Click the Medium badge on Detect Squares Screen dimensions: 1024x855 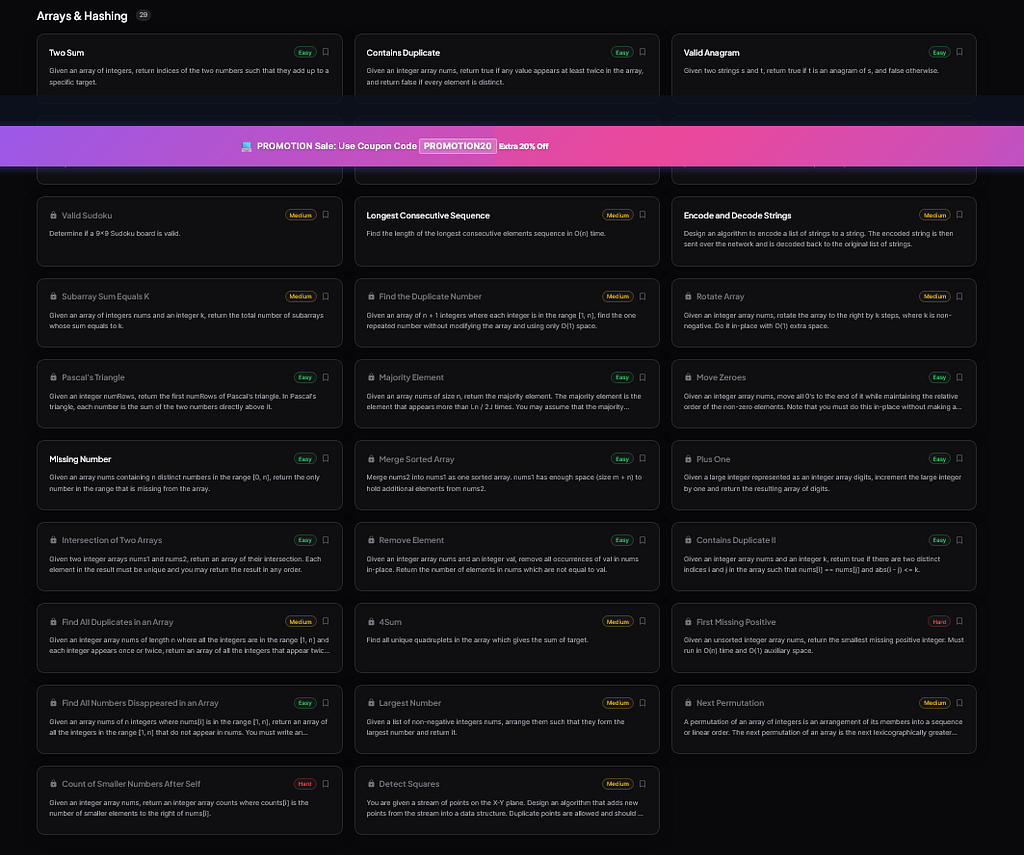[618, 784]
